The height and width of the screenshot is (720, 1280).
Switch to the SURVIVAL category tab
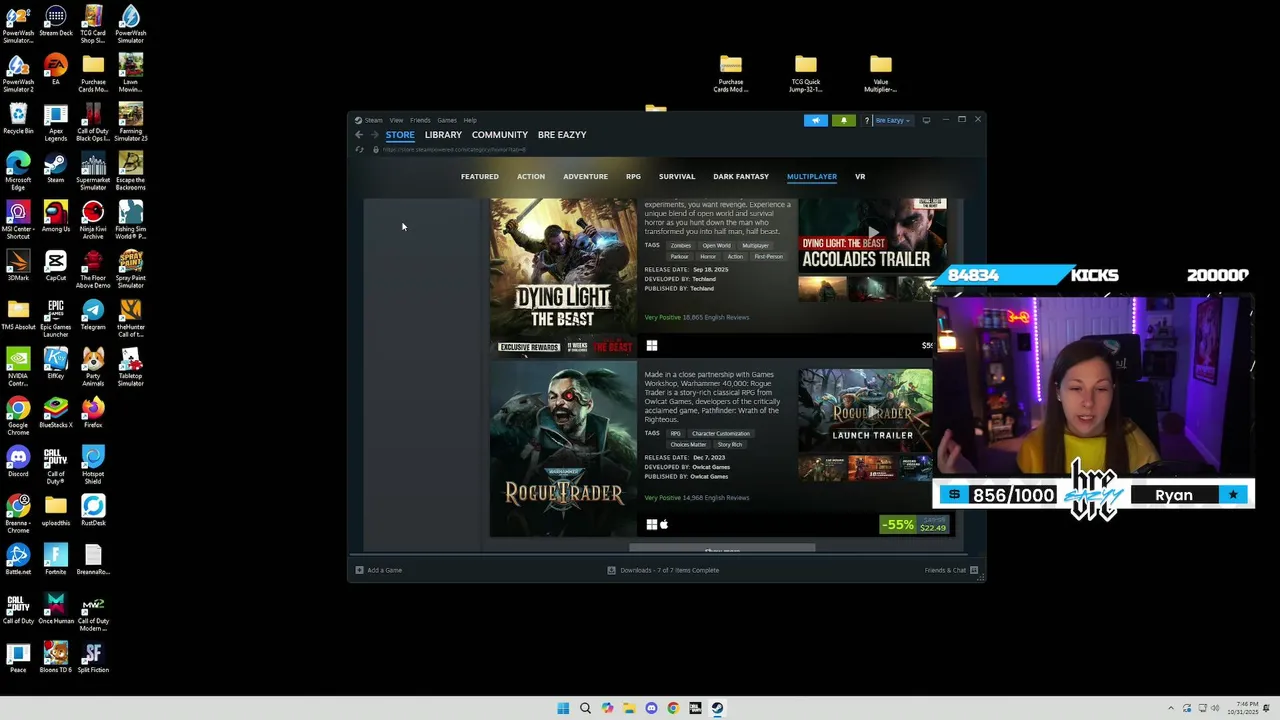(677, 177)
